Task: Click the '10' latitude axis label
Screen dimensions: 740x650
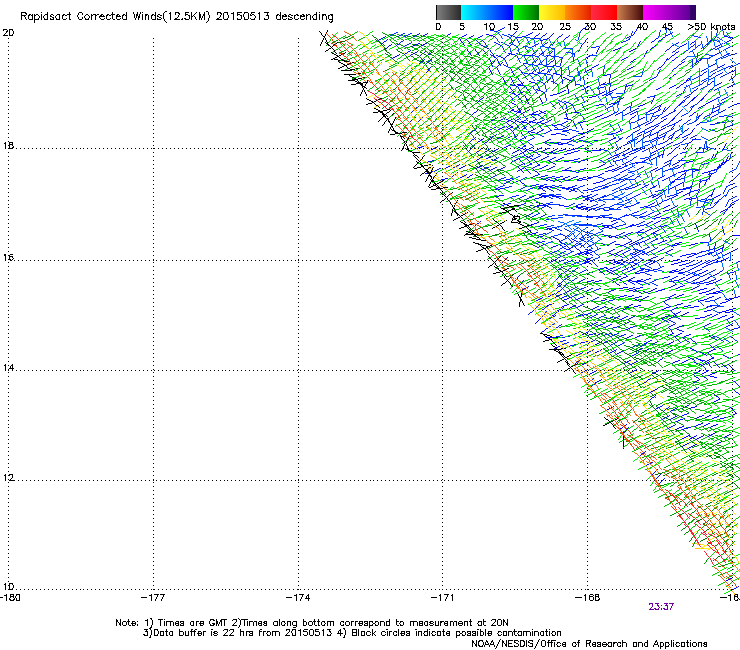Action: [8, 587]
